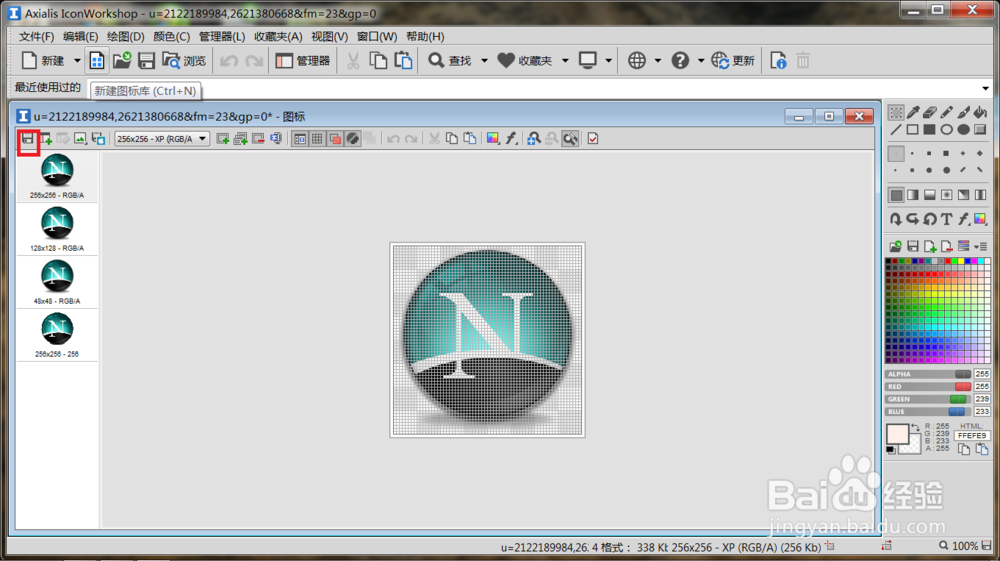The width and height of the screenshot is (1000, 561).
Task: Expand the 收藏夹 dropdown arrow
Action: (x=564, y=61)
